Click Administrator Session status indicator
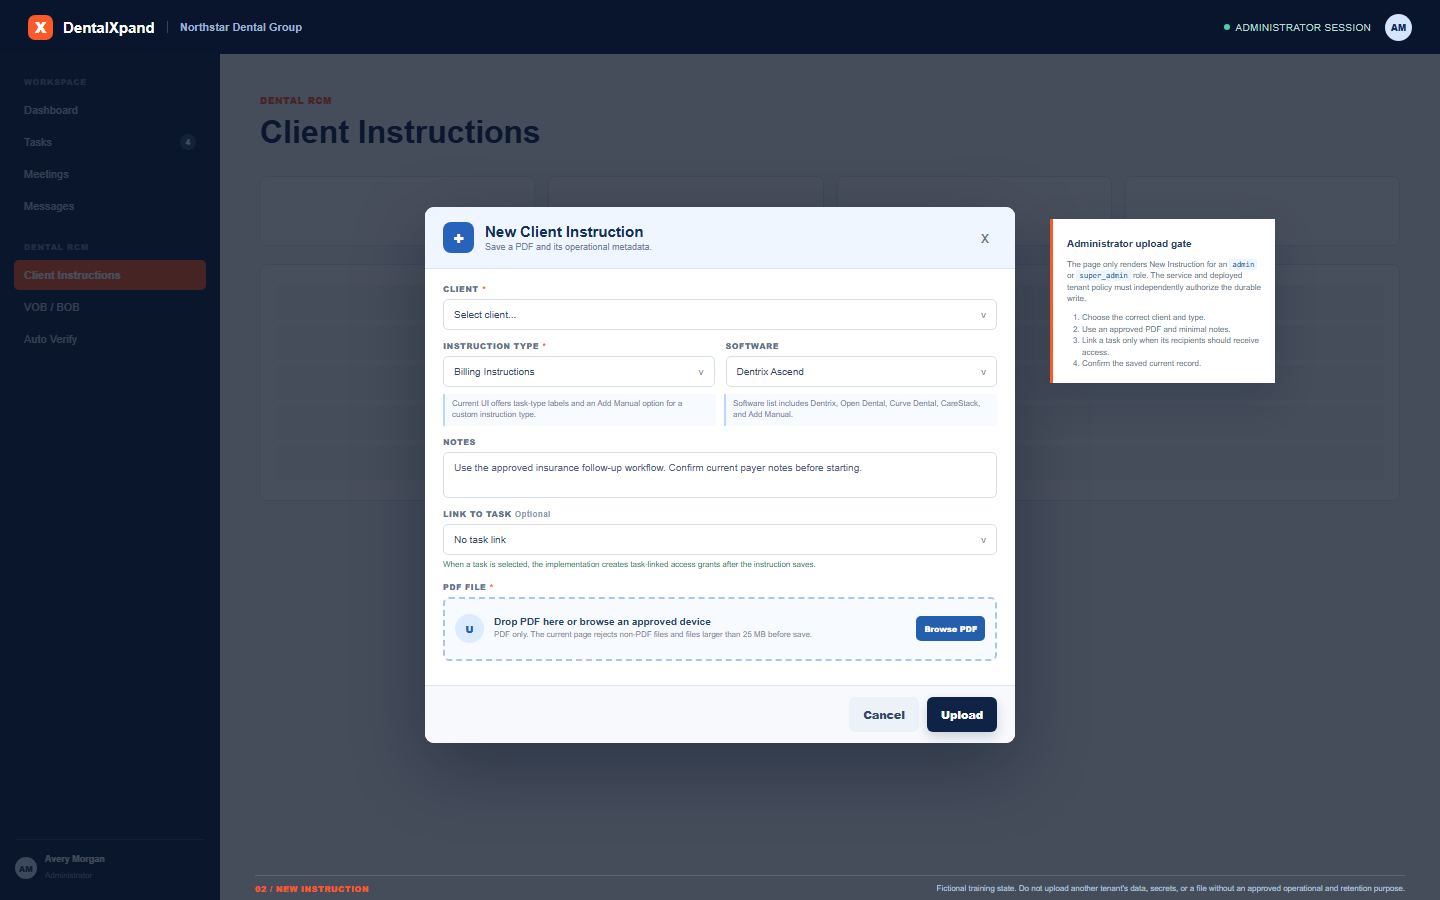The image size is (1440, 900). tap(1297, 27)
